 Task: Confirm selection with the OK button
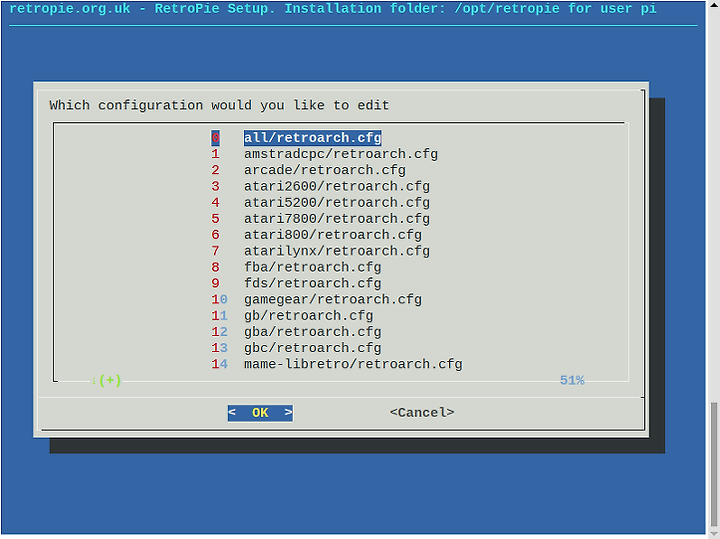[260, 413]
